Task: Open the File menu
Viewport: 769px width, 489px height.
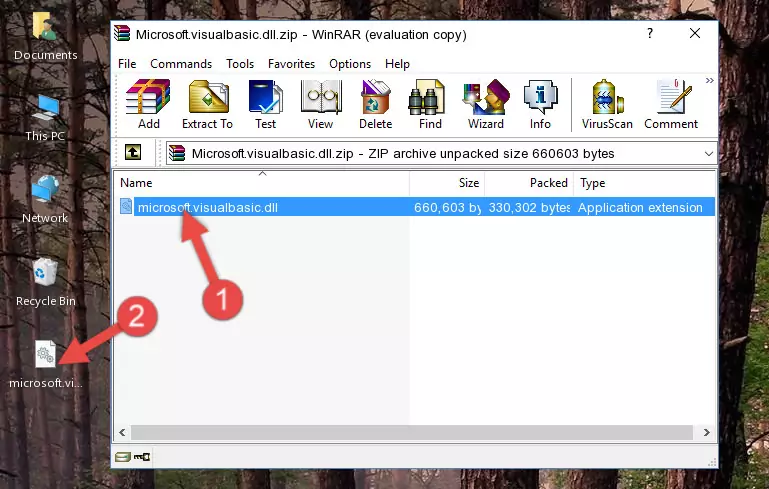Action: tap(127, 64)
